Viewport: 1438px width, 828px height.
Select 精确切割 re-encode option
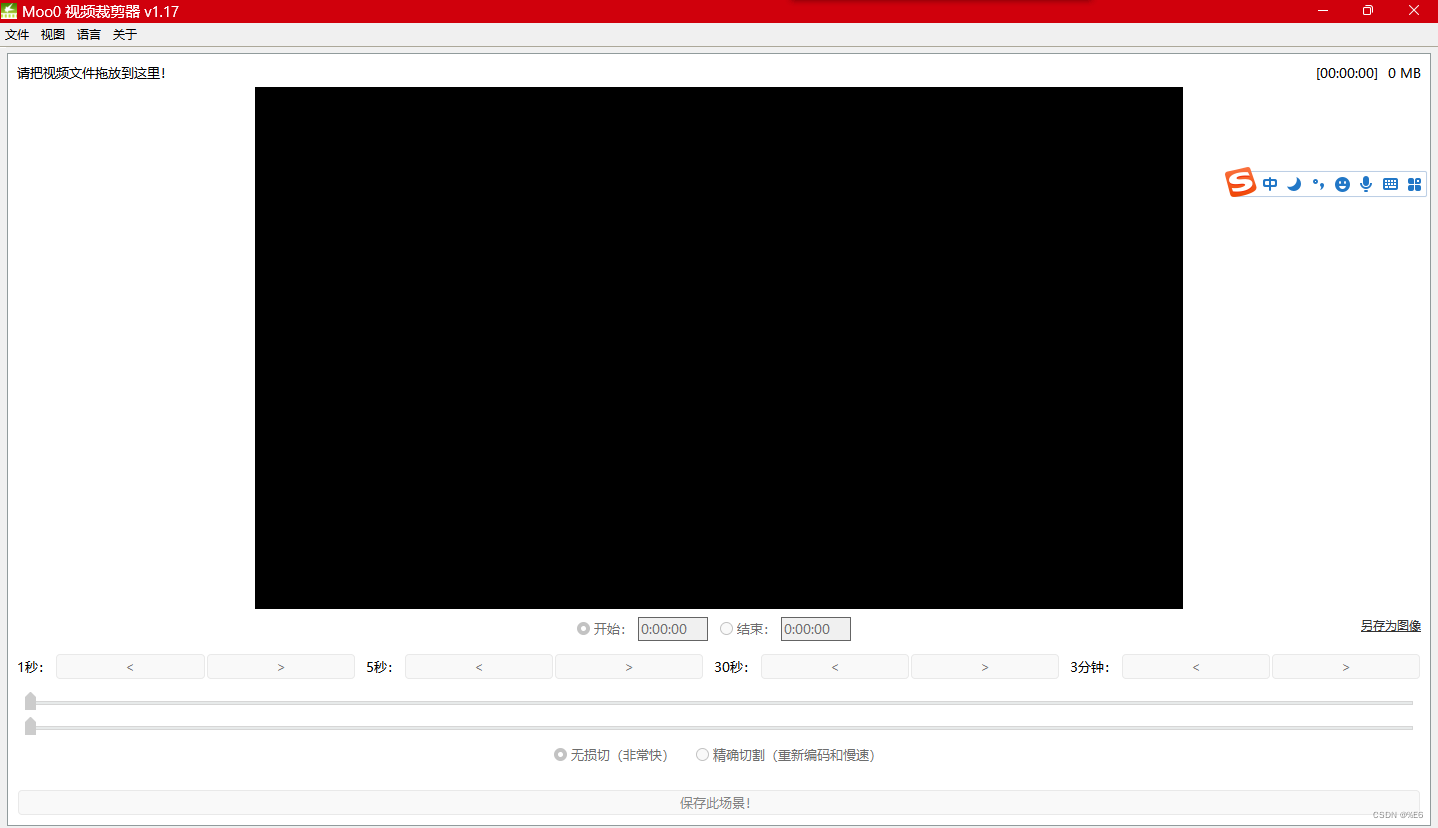pyautogui.click(x=702, y=755)
